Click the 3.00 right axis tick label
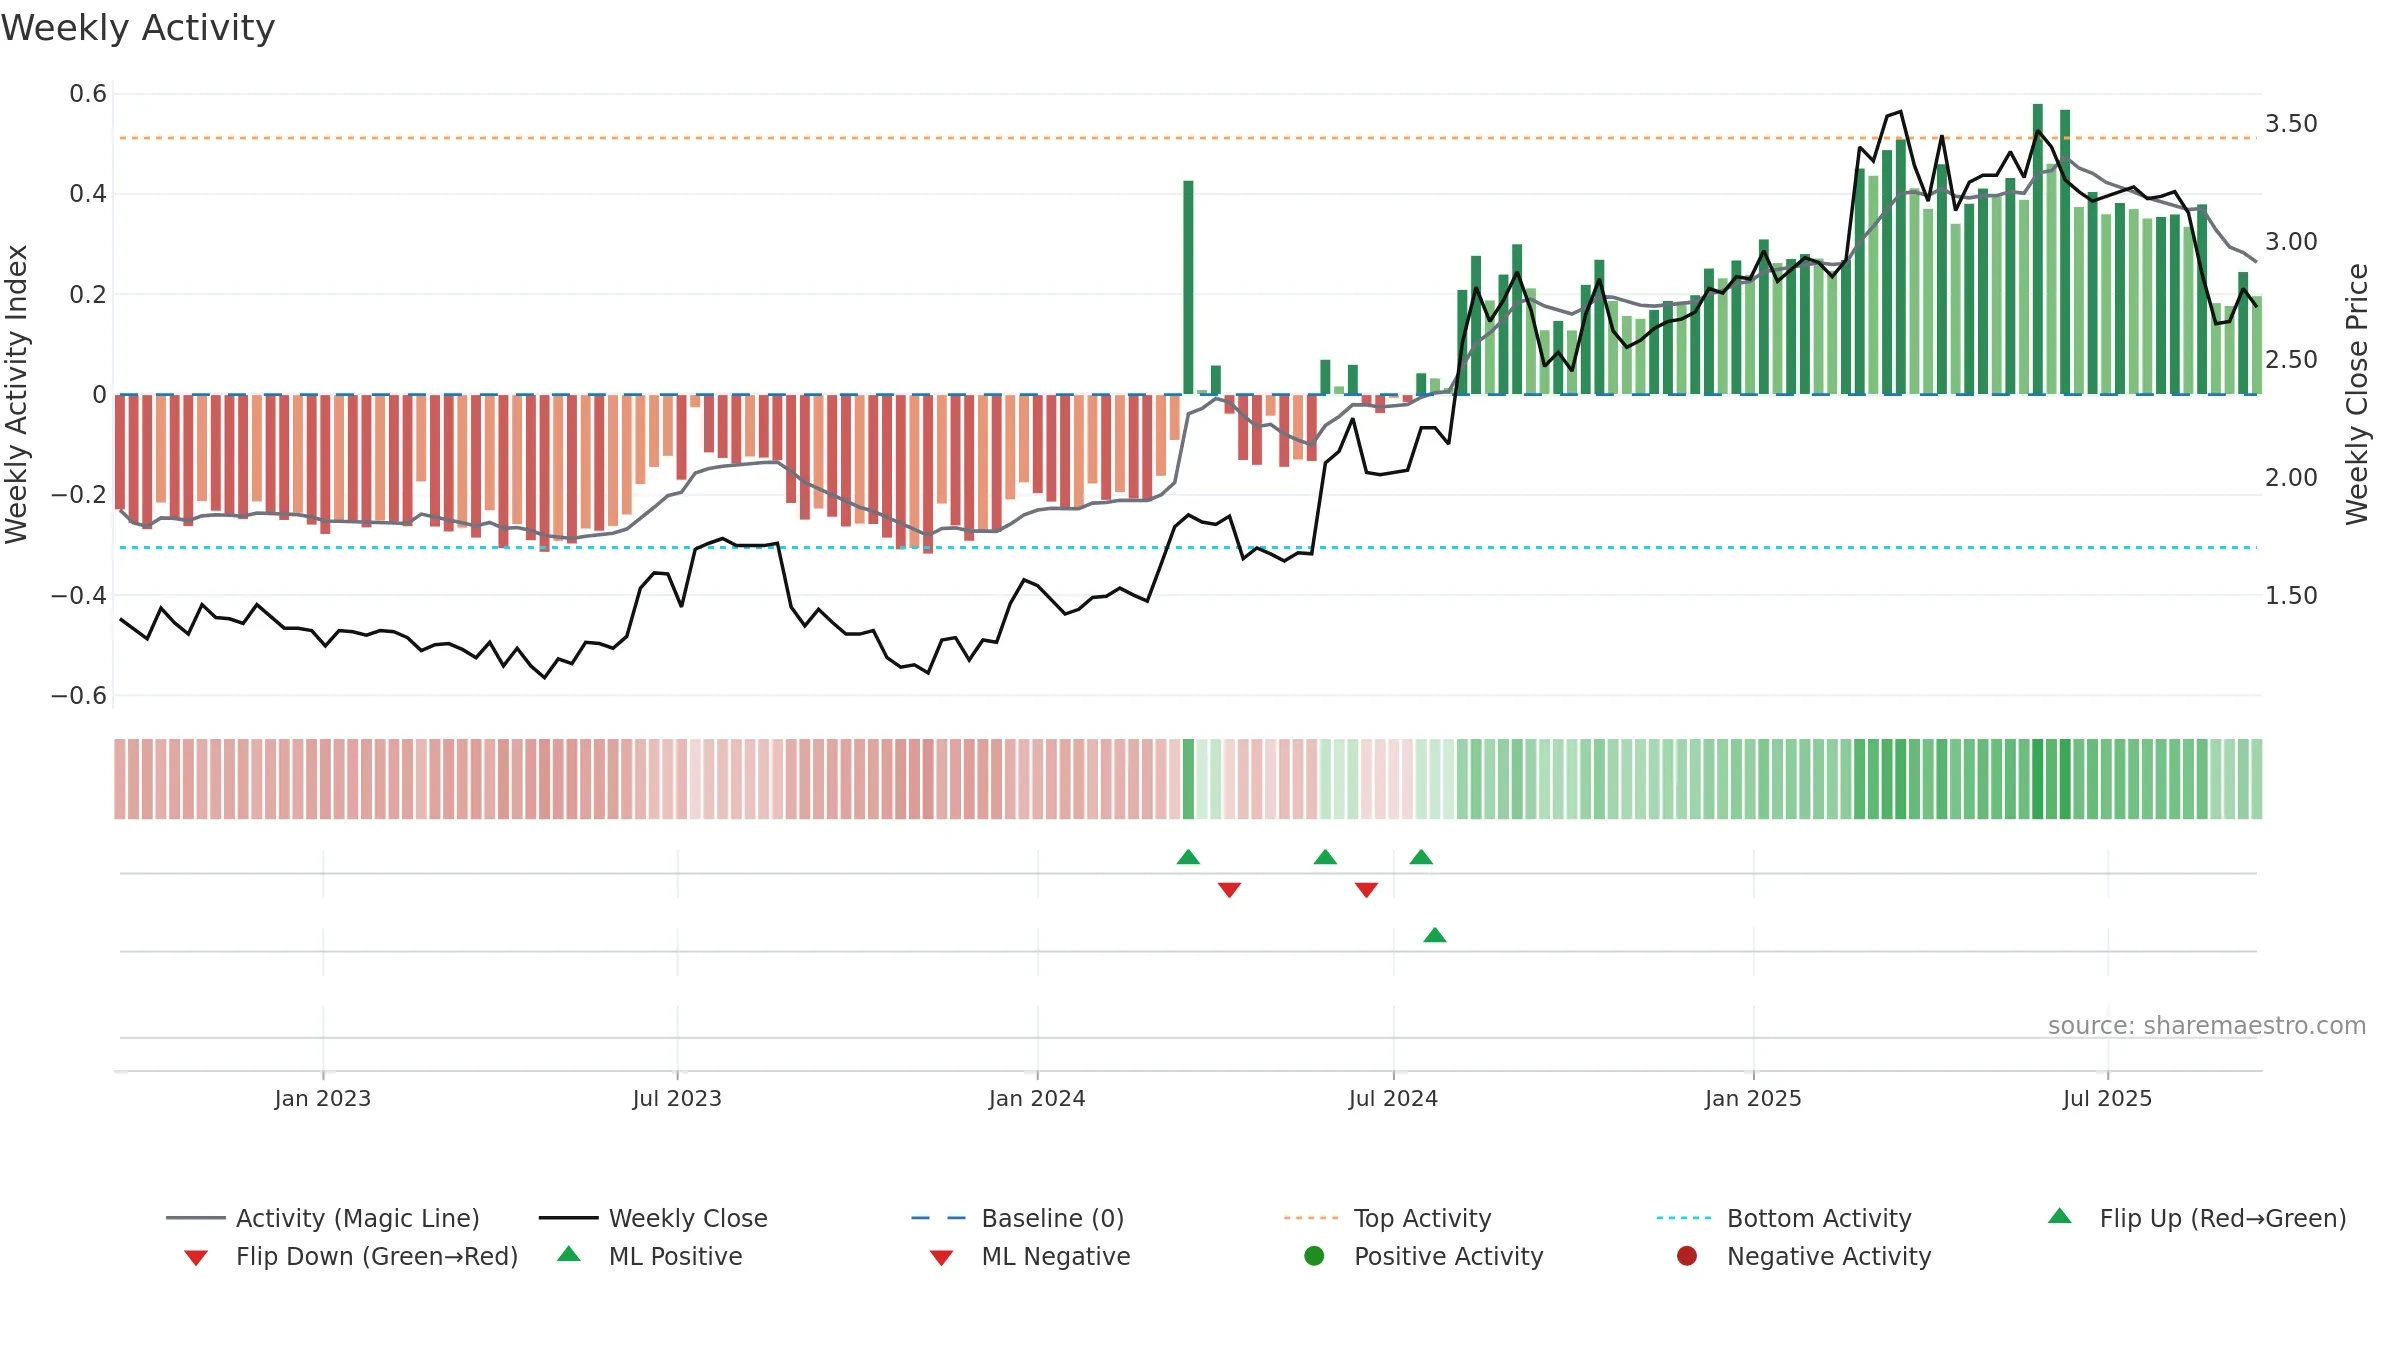This screenshot has height=1350, width=2400. coord(2291,242)
